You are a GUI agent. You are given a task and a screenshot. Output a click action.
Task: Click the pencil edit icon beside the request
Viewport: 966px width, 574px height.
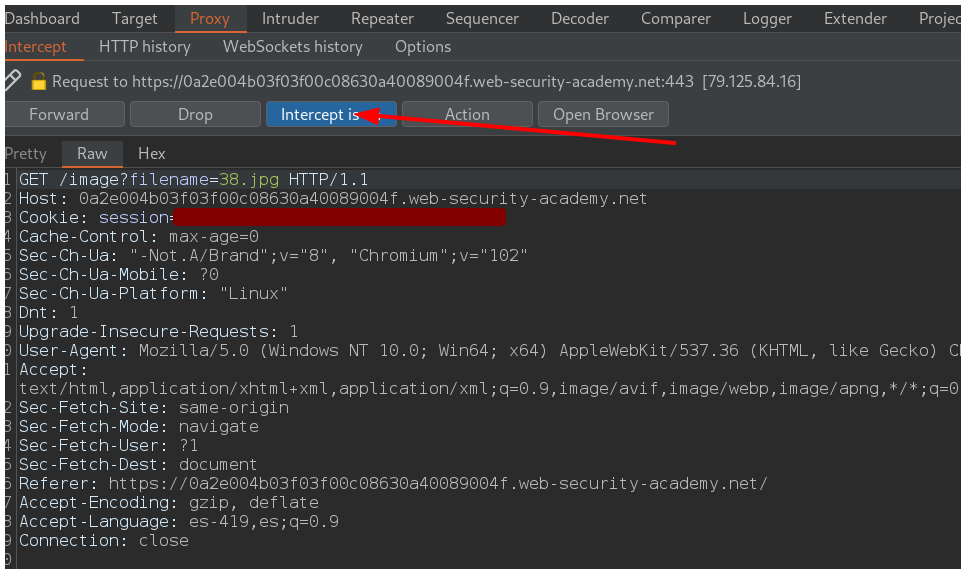click(12, 81)
